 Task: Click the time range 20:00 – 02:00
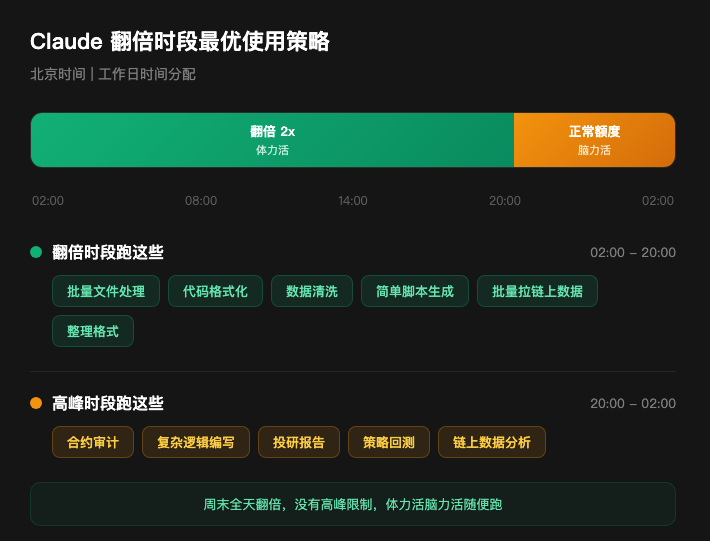click(x=633, y=403)
